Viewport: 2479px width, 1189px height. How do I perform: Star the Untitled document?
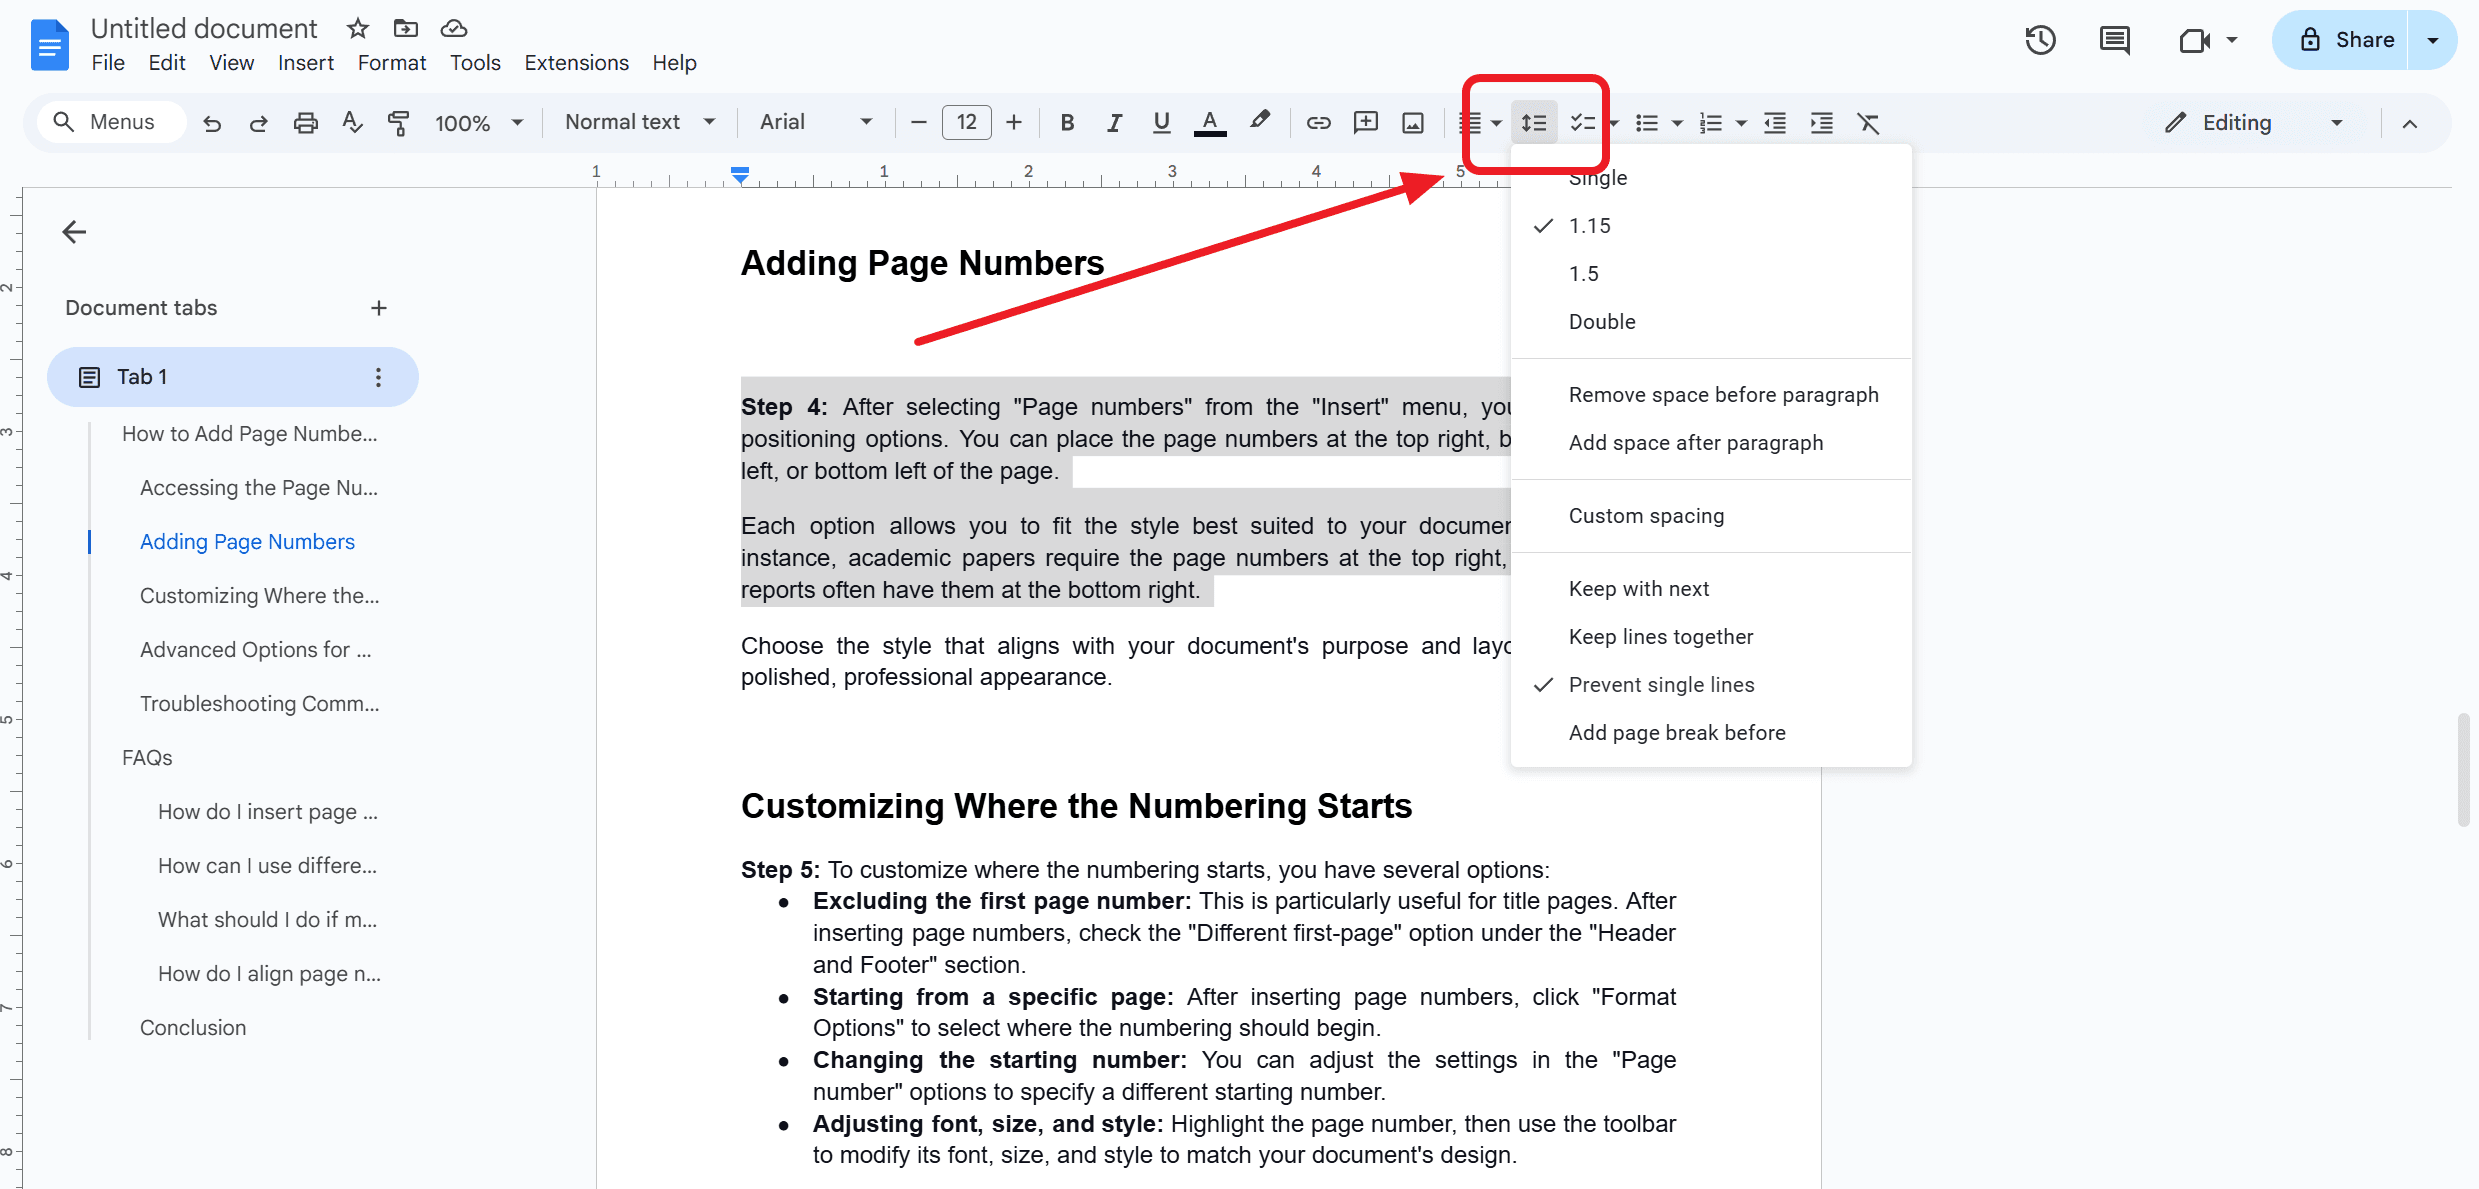click(x=356, y=28)
